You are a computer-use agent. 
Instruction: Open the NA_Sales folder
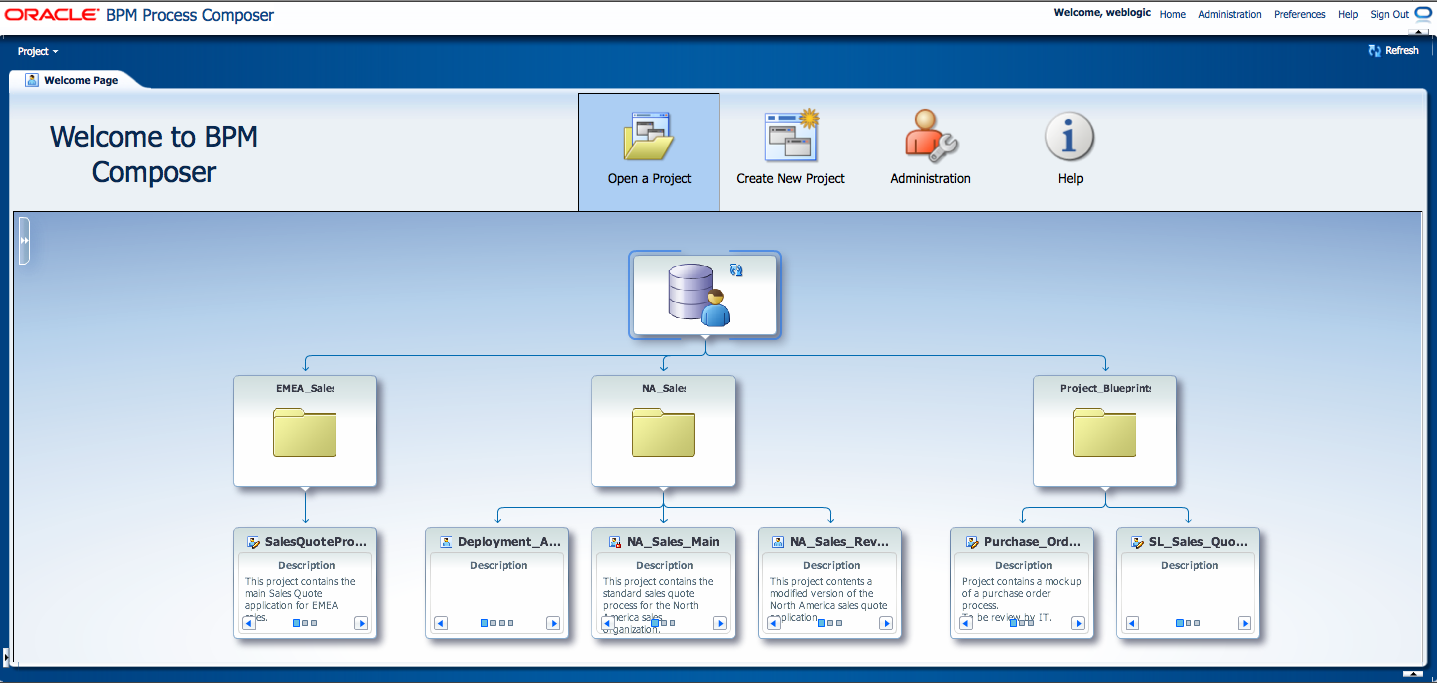tap(663, 432)
